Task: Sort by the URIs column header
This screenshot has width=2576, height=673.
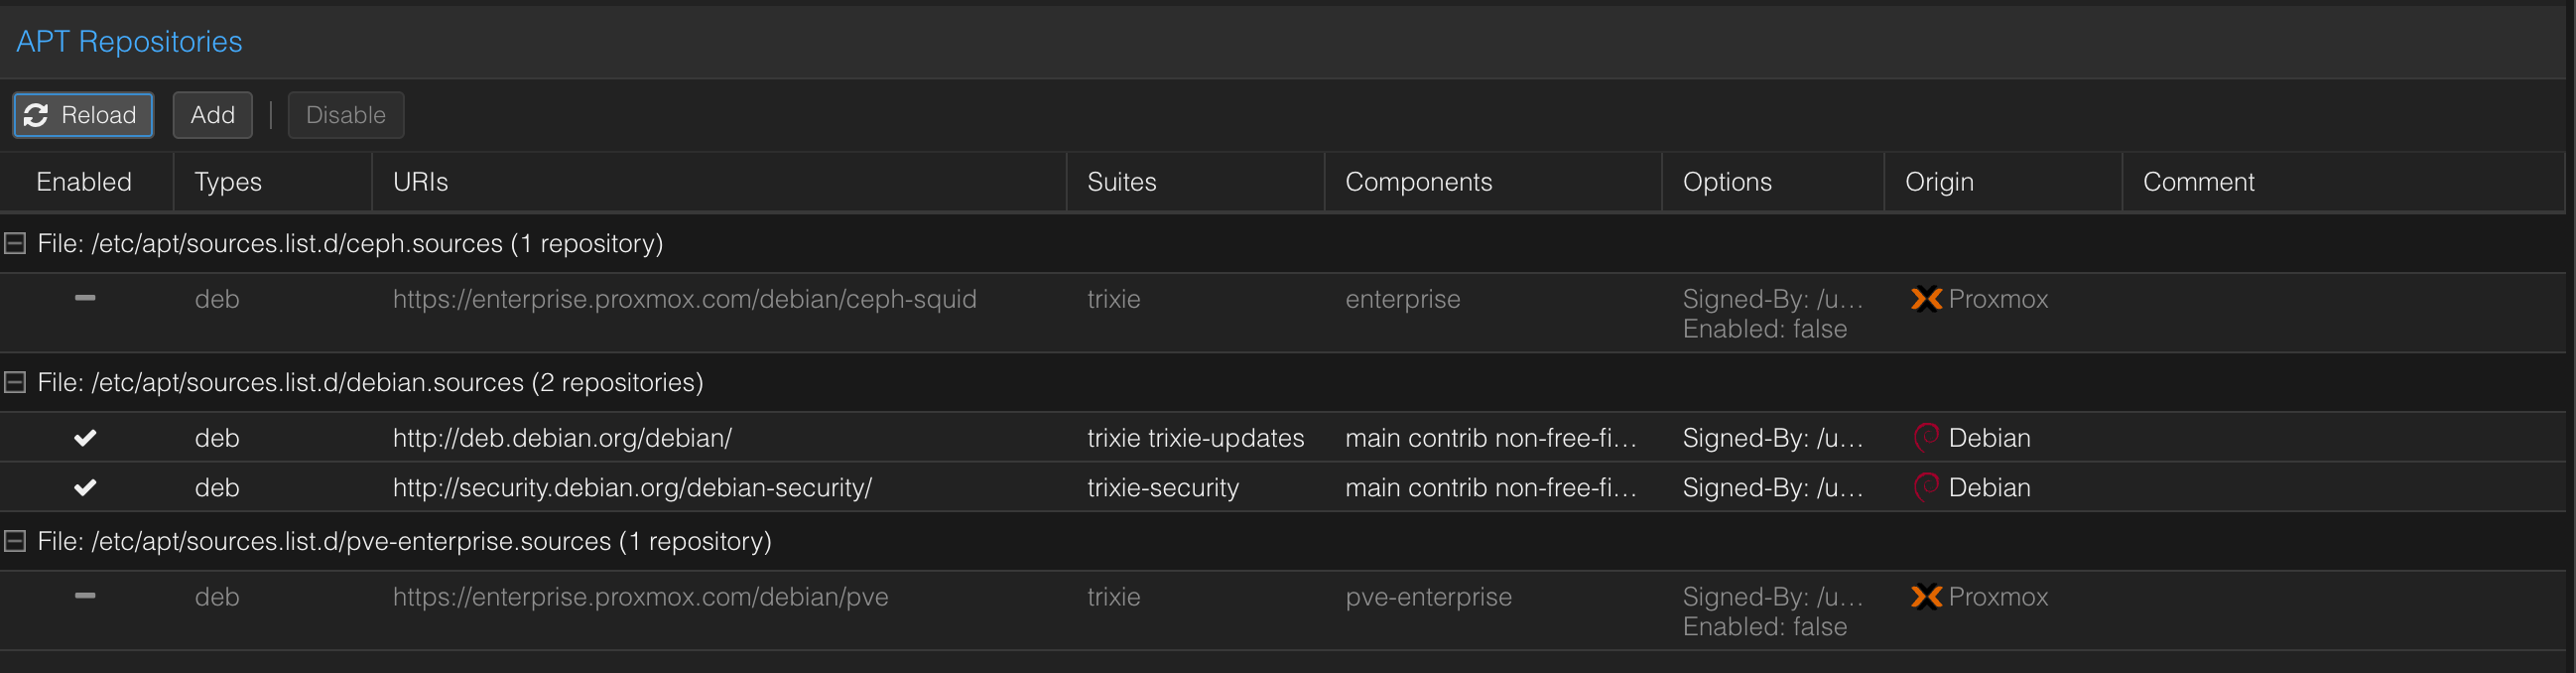Action: 420,182
